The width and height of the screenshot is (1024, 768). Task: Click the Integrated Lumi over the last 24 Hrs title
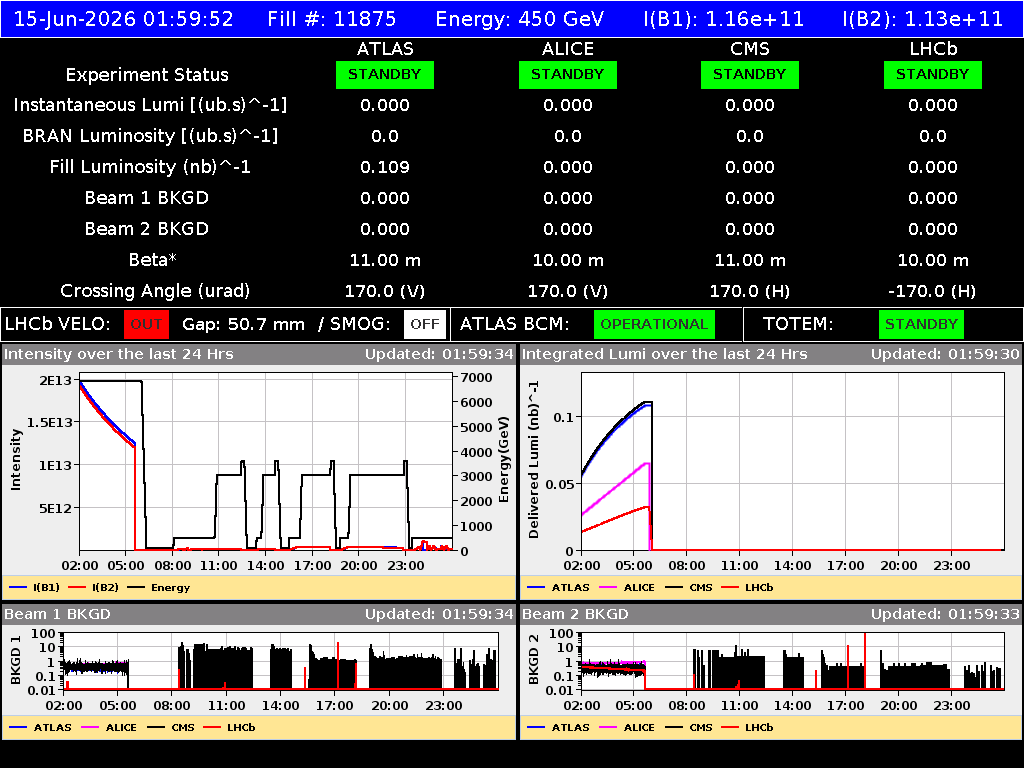click(665, 354)
